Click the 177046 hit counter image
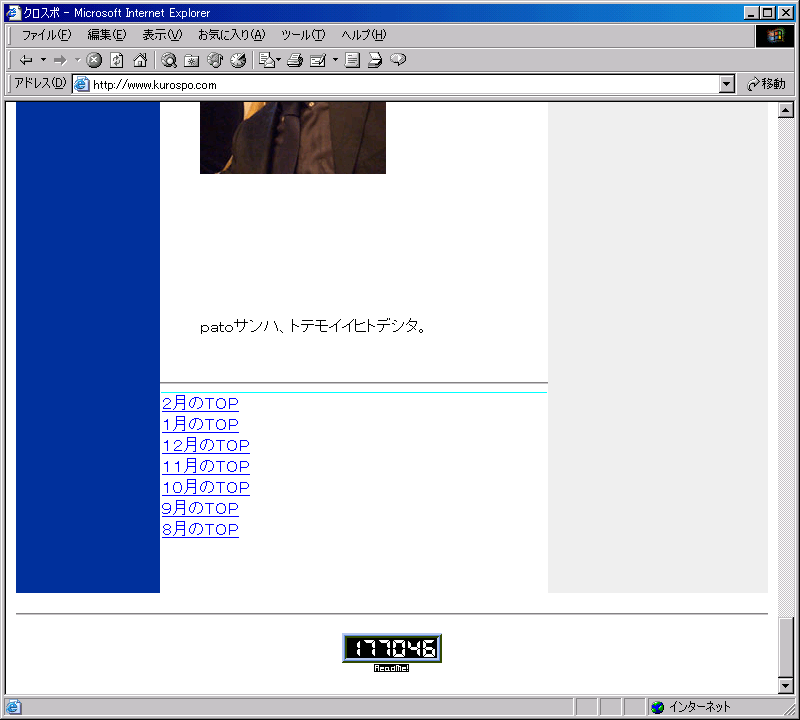 [x=392, y=648]
